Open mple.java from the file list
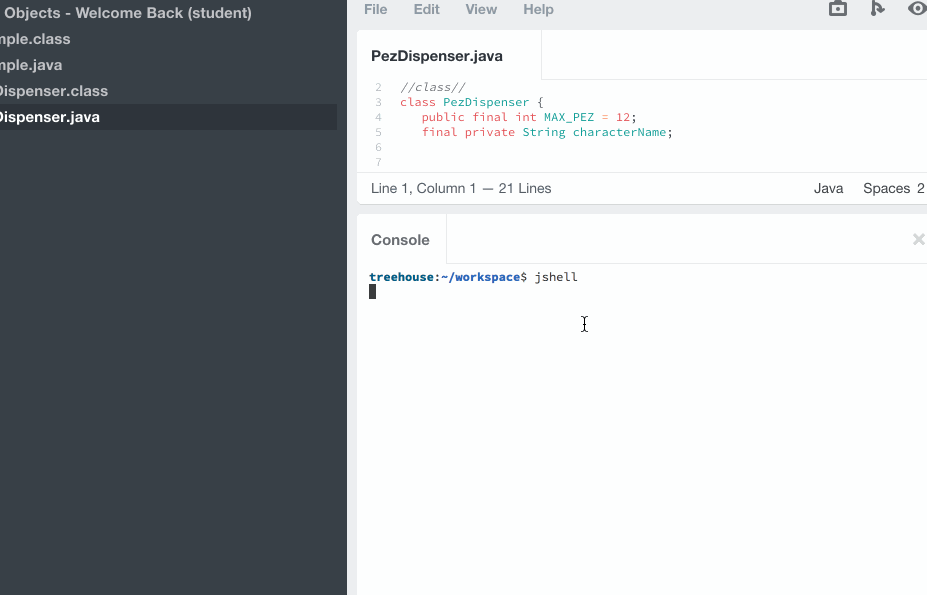 tap(33, 64)
